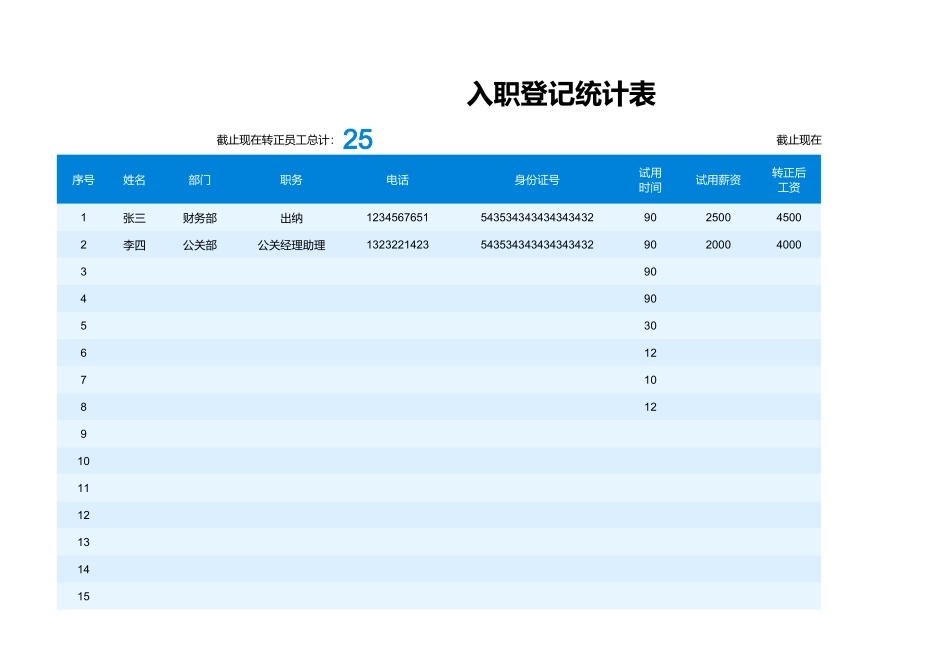This screenshot has width=950, height=672.
Task: Click the 部门 column header
Action: tap(199, 180)
